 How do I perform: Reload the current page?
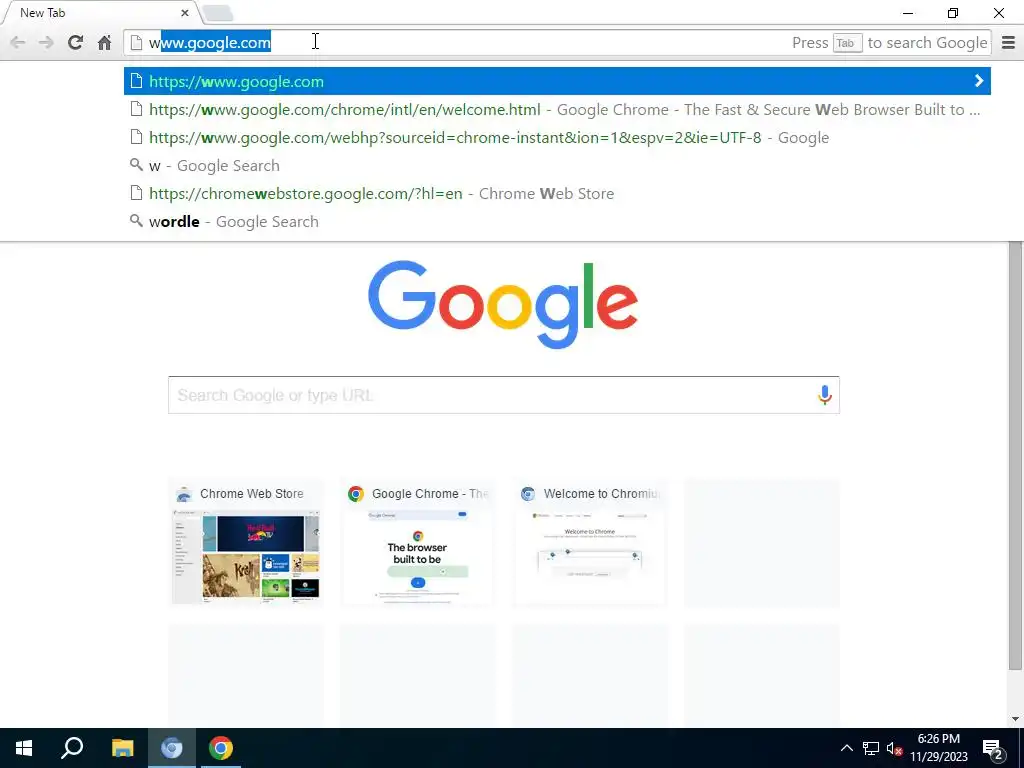75,43
